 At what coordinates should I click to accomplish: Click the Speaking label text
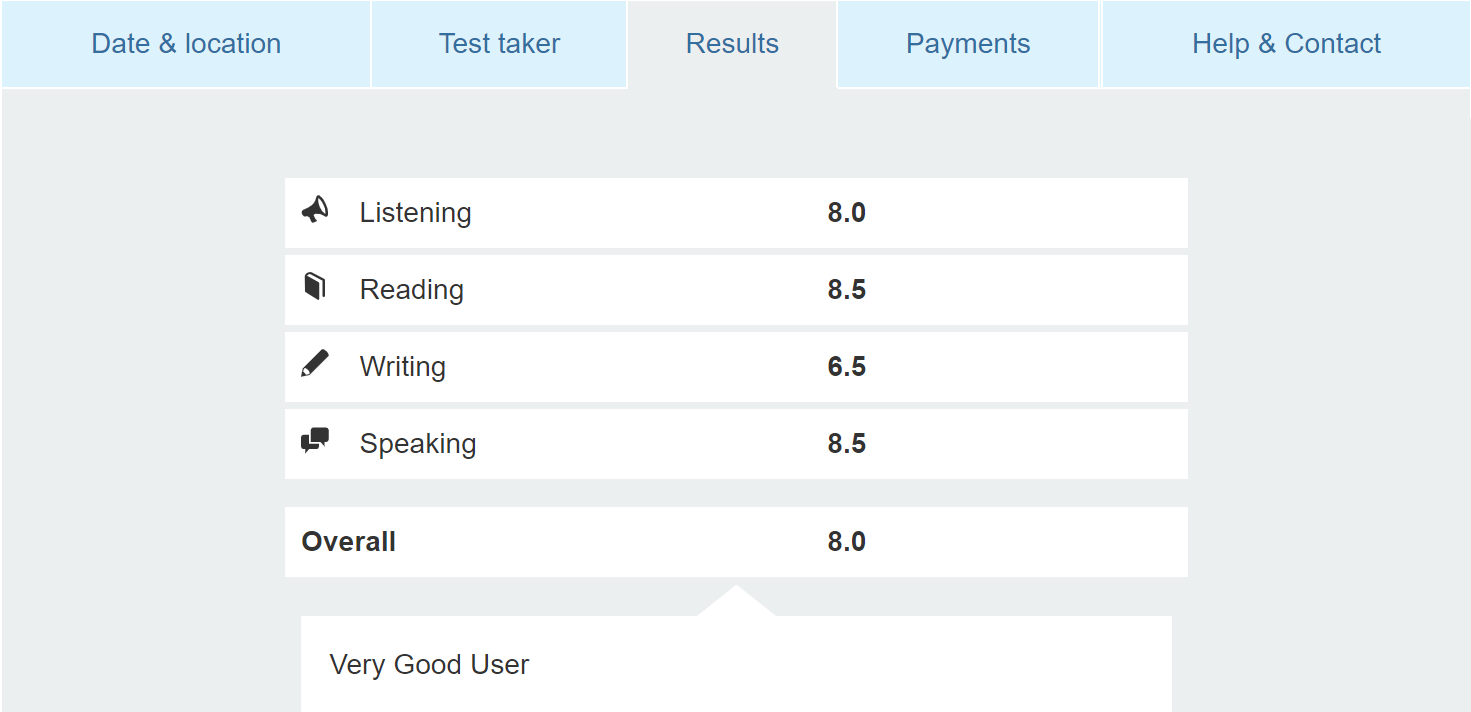tap(417, 444)
